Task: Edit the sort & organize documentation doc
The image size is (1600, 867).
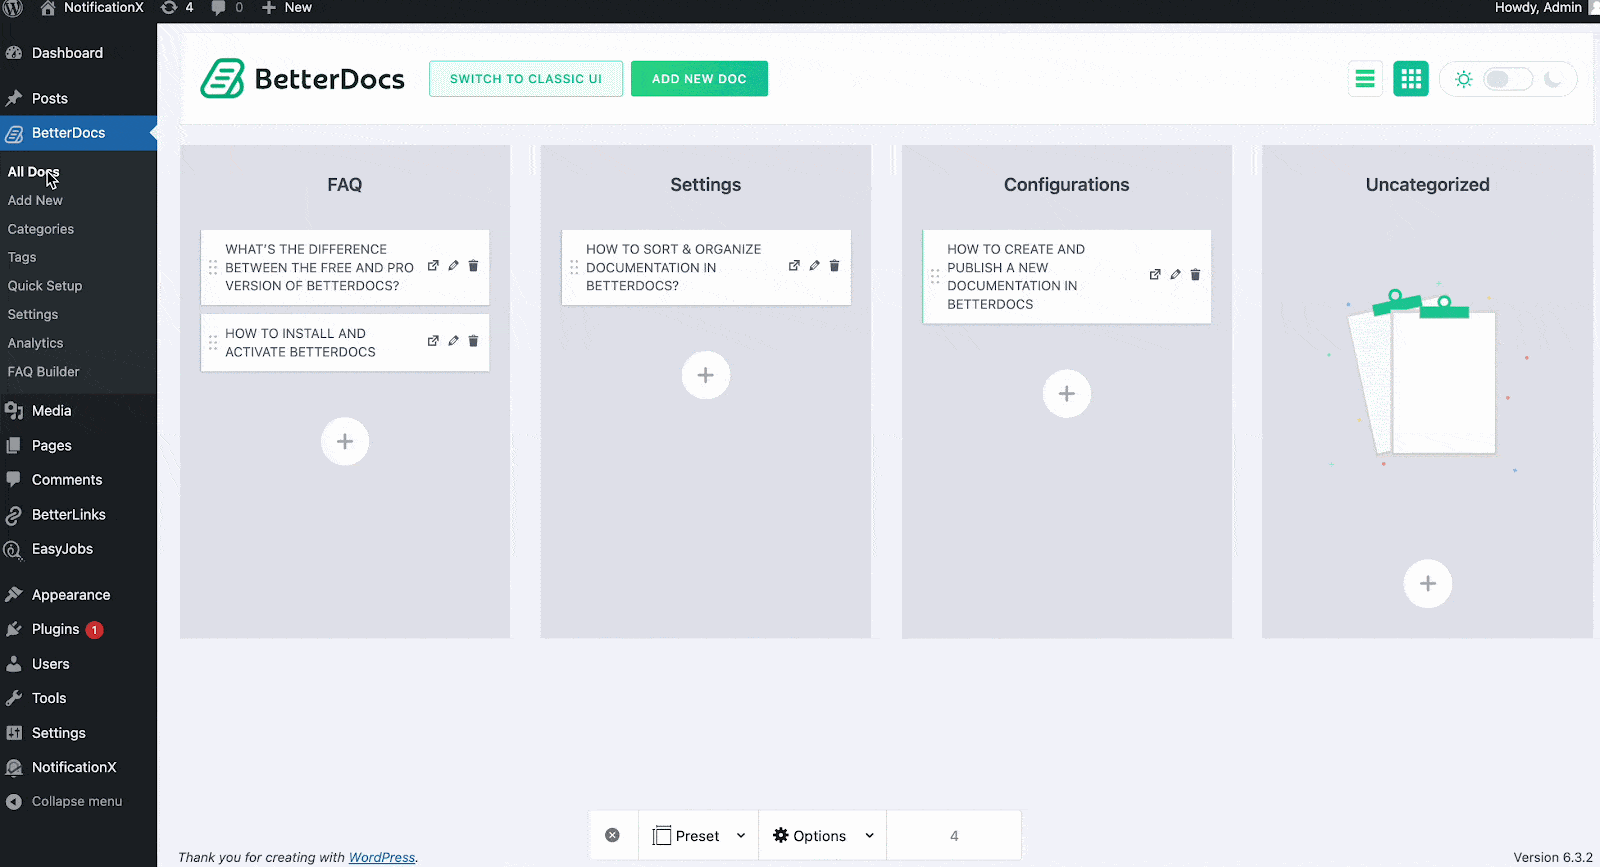Action: coord(814,266)
